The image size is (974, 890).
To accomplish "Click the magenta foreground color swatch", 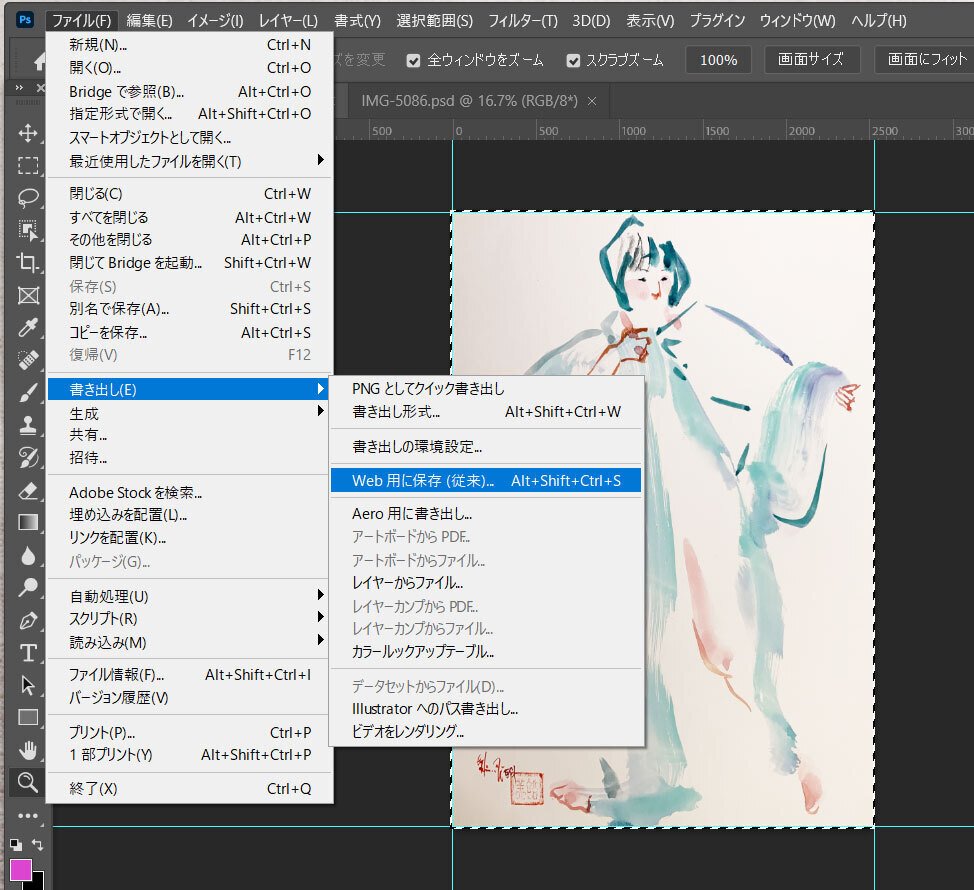I will (x=20, y=870).
